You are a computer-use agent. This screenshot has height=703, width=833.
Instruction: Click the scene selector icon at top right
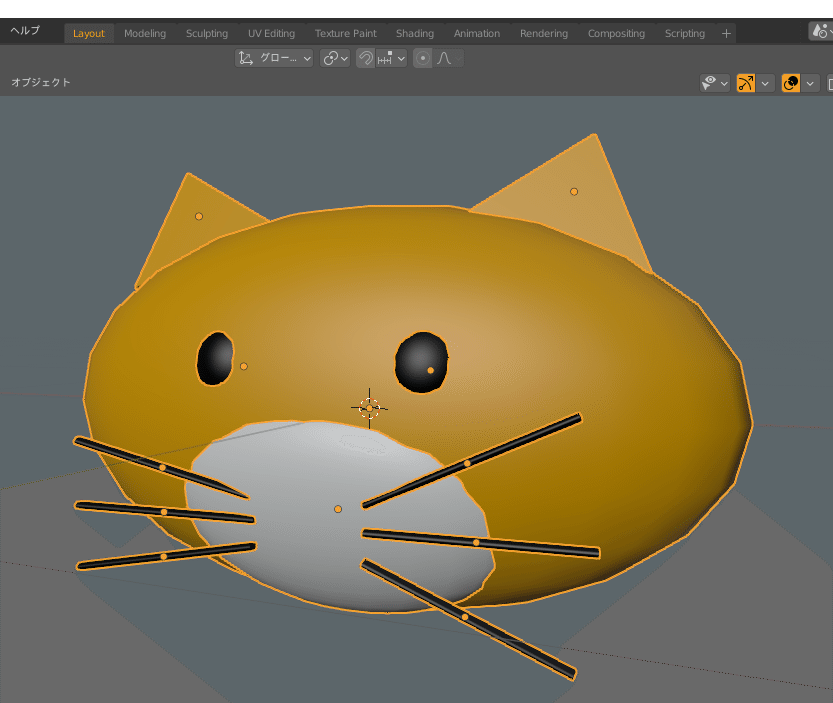821,31
